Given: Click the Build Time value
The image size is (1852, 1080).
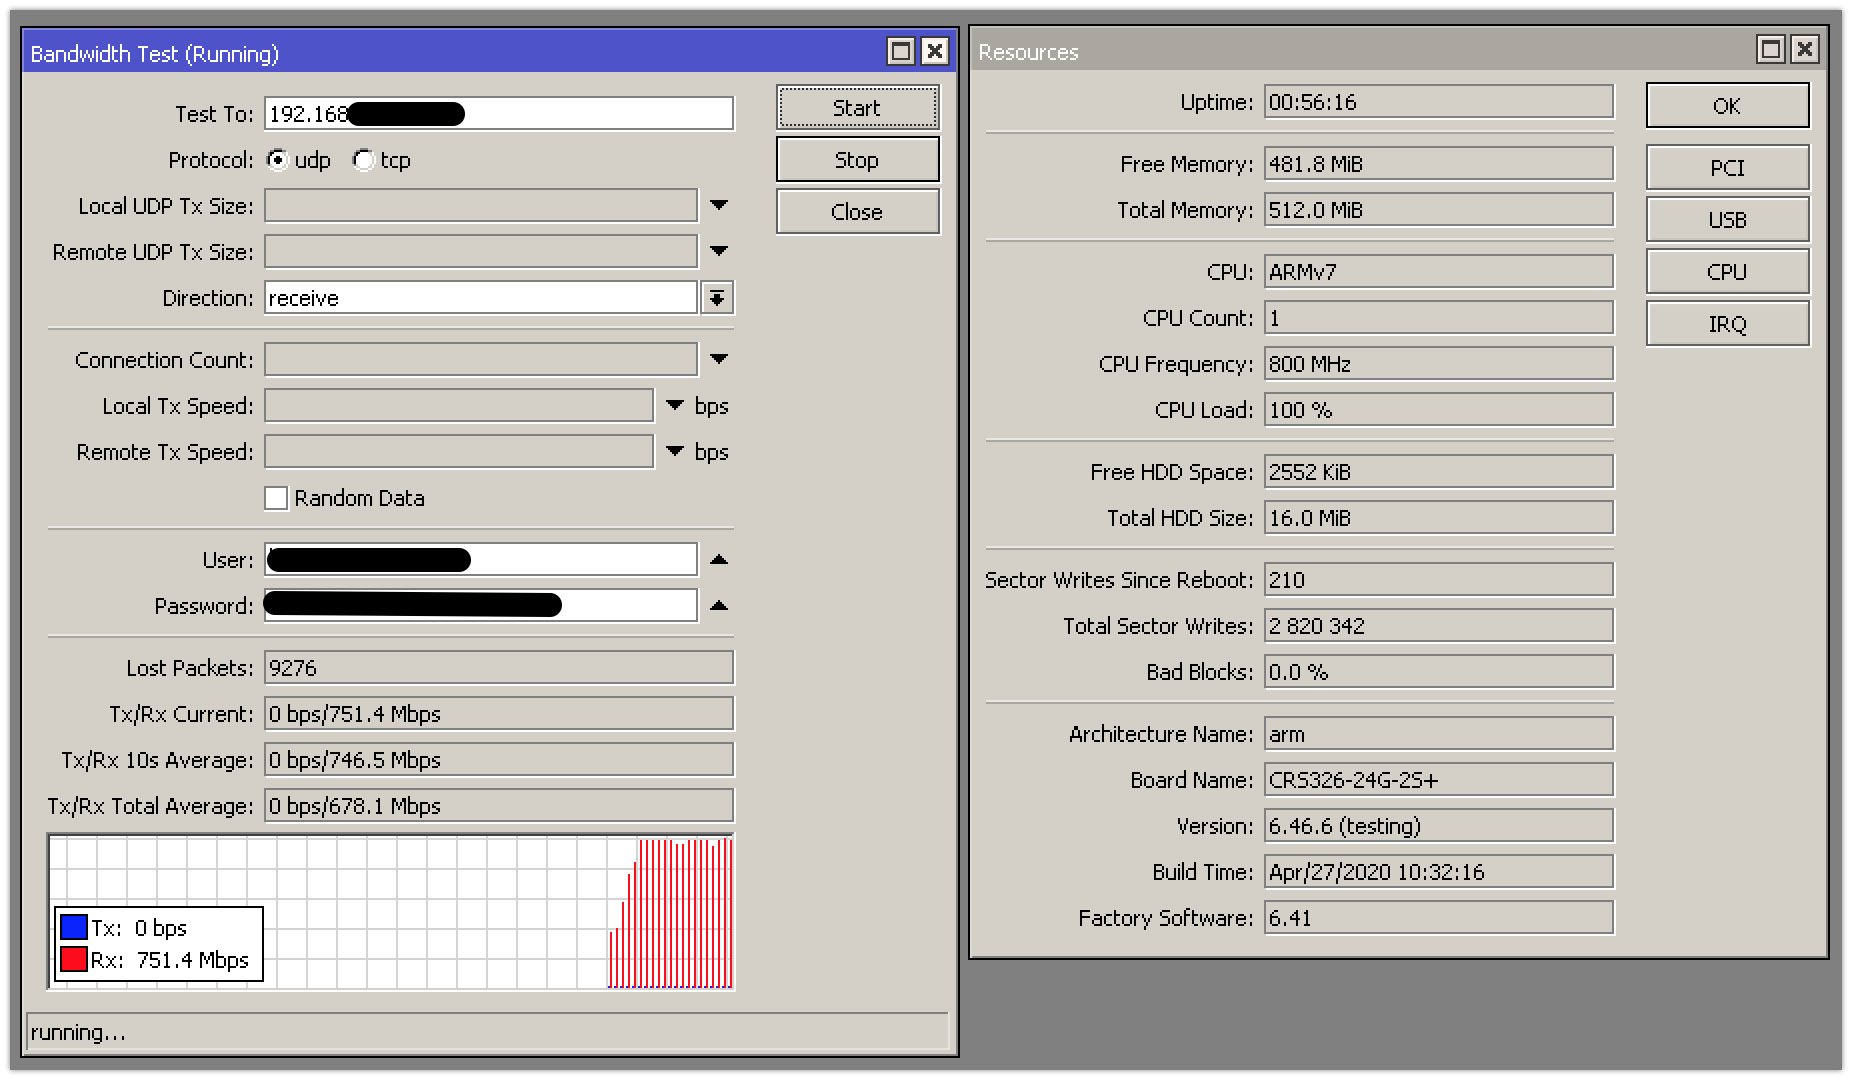Looking at the screenshot, I should click(x=1439, y=872).
